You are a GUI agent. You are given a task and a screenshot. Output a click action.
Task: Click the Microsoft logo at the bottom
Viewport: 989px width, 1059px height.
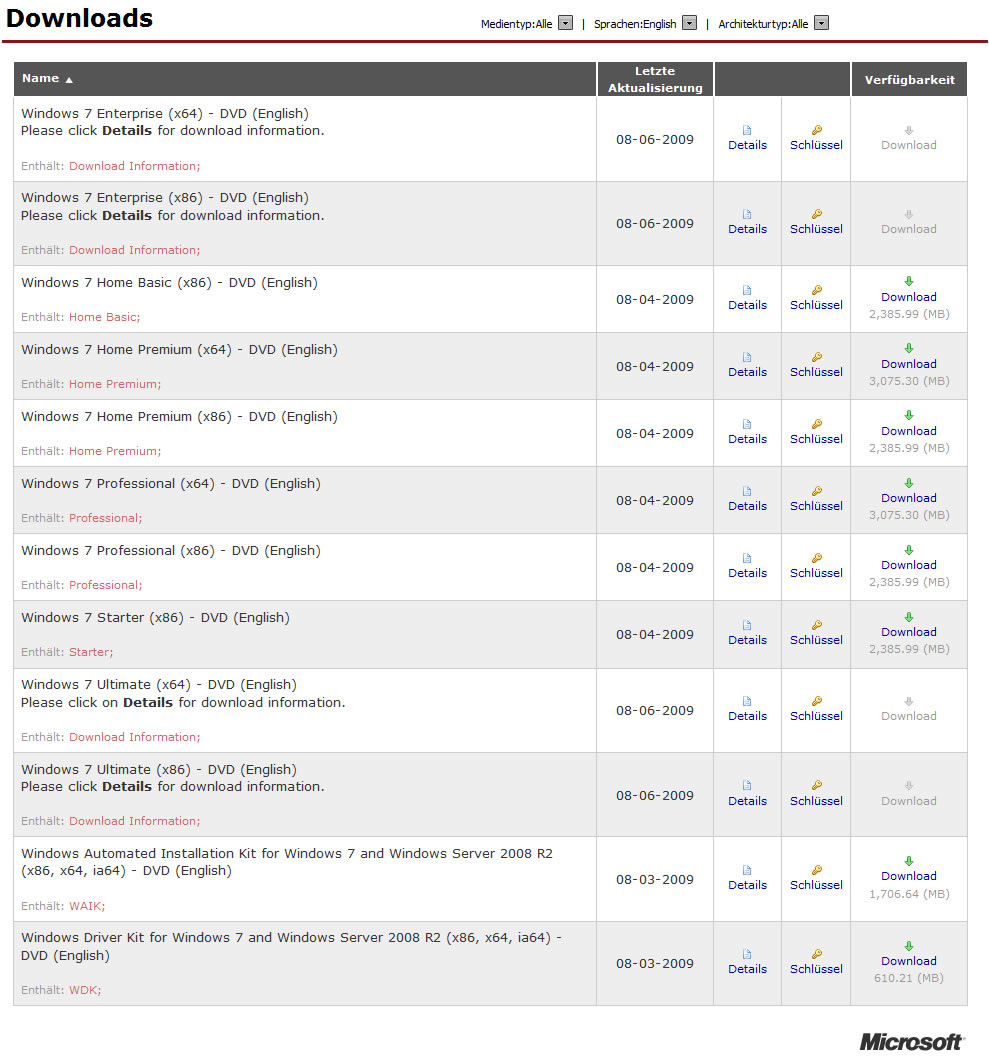click(x=911, y=1041)
